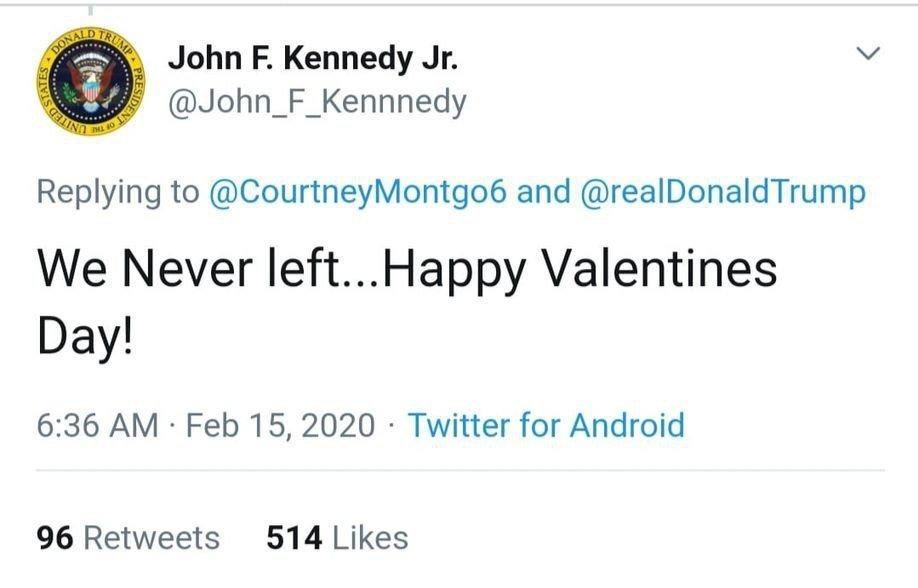The width and height of the screenshot is (918, 588).
Task: Open the Twitter for Android source link
Action: point(546,425)
